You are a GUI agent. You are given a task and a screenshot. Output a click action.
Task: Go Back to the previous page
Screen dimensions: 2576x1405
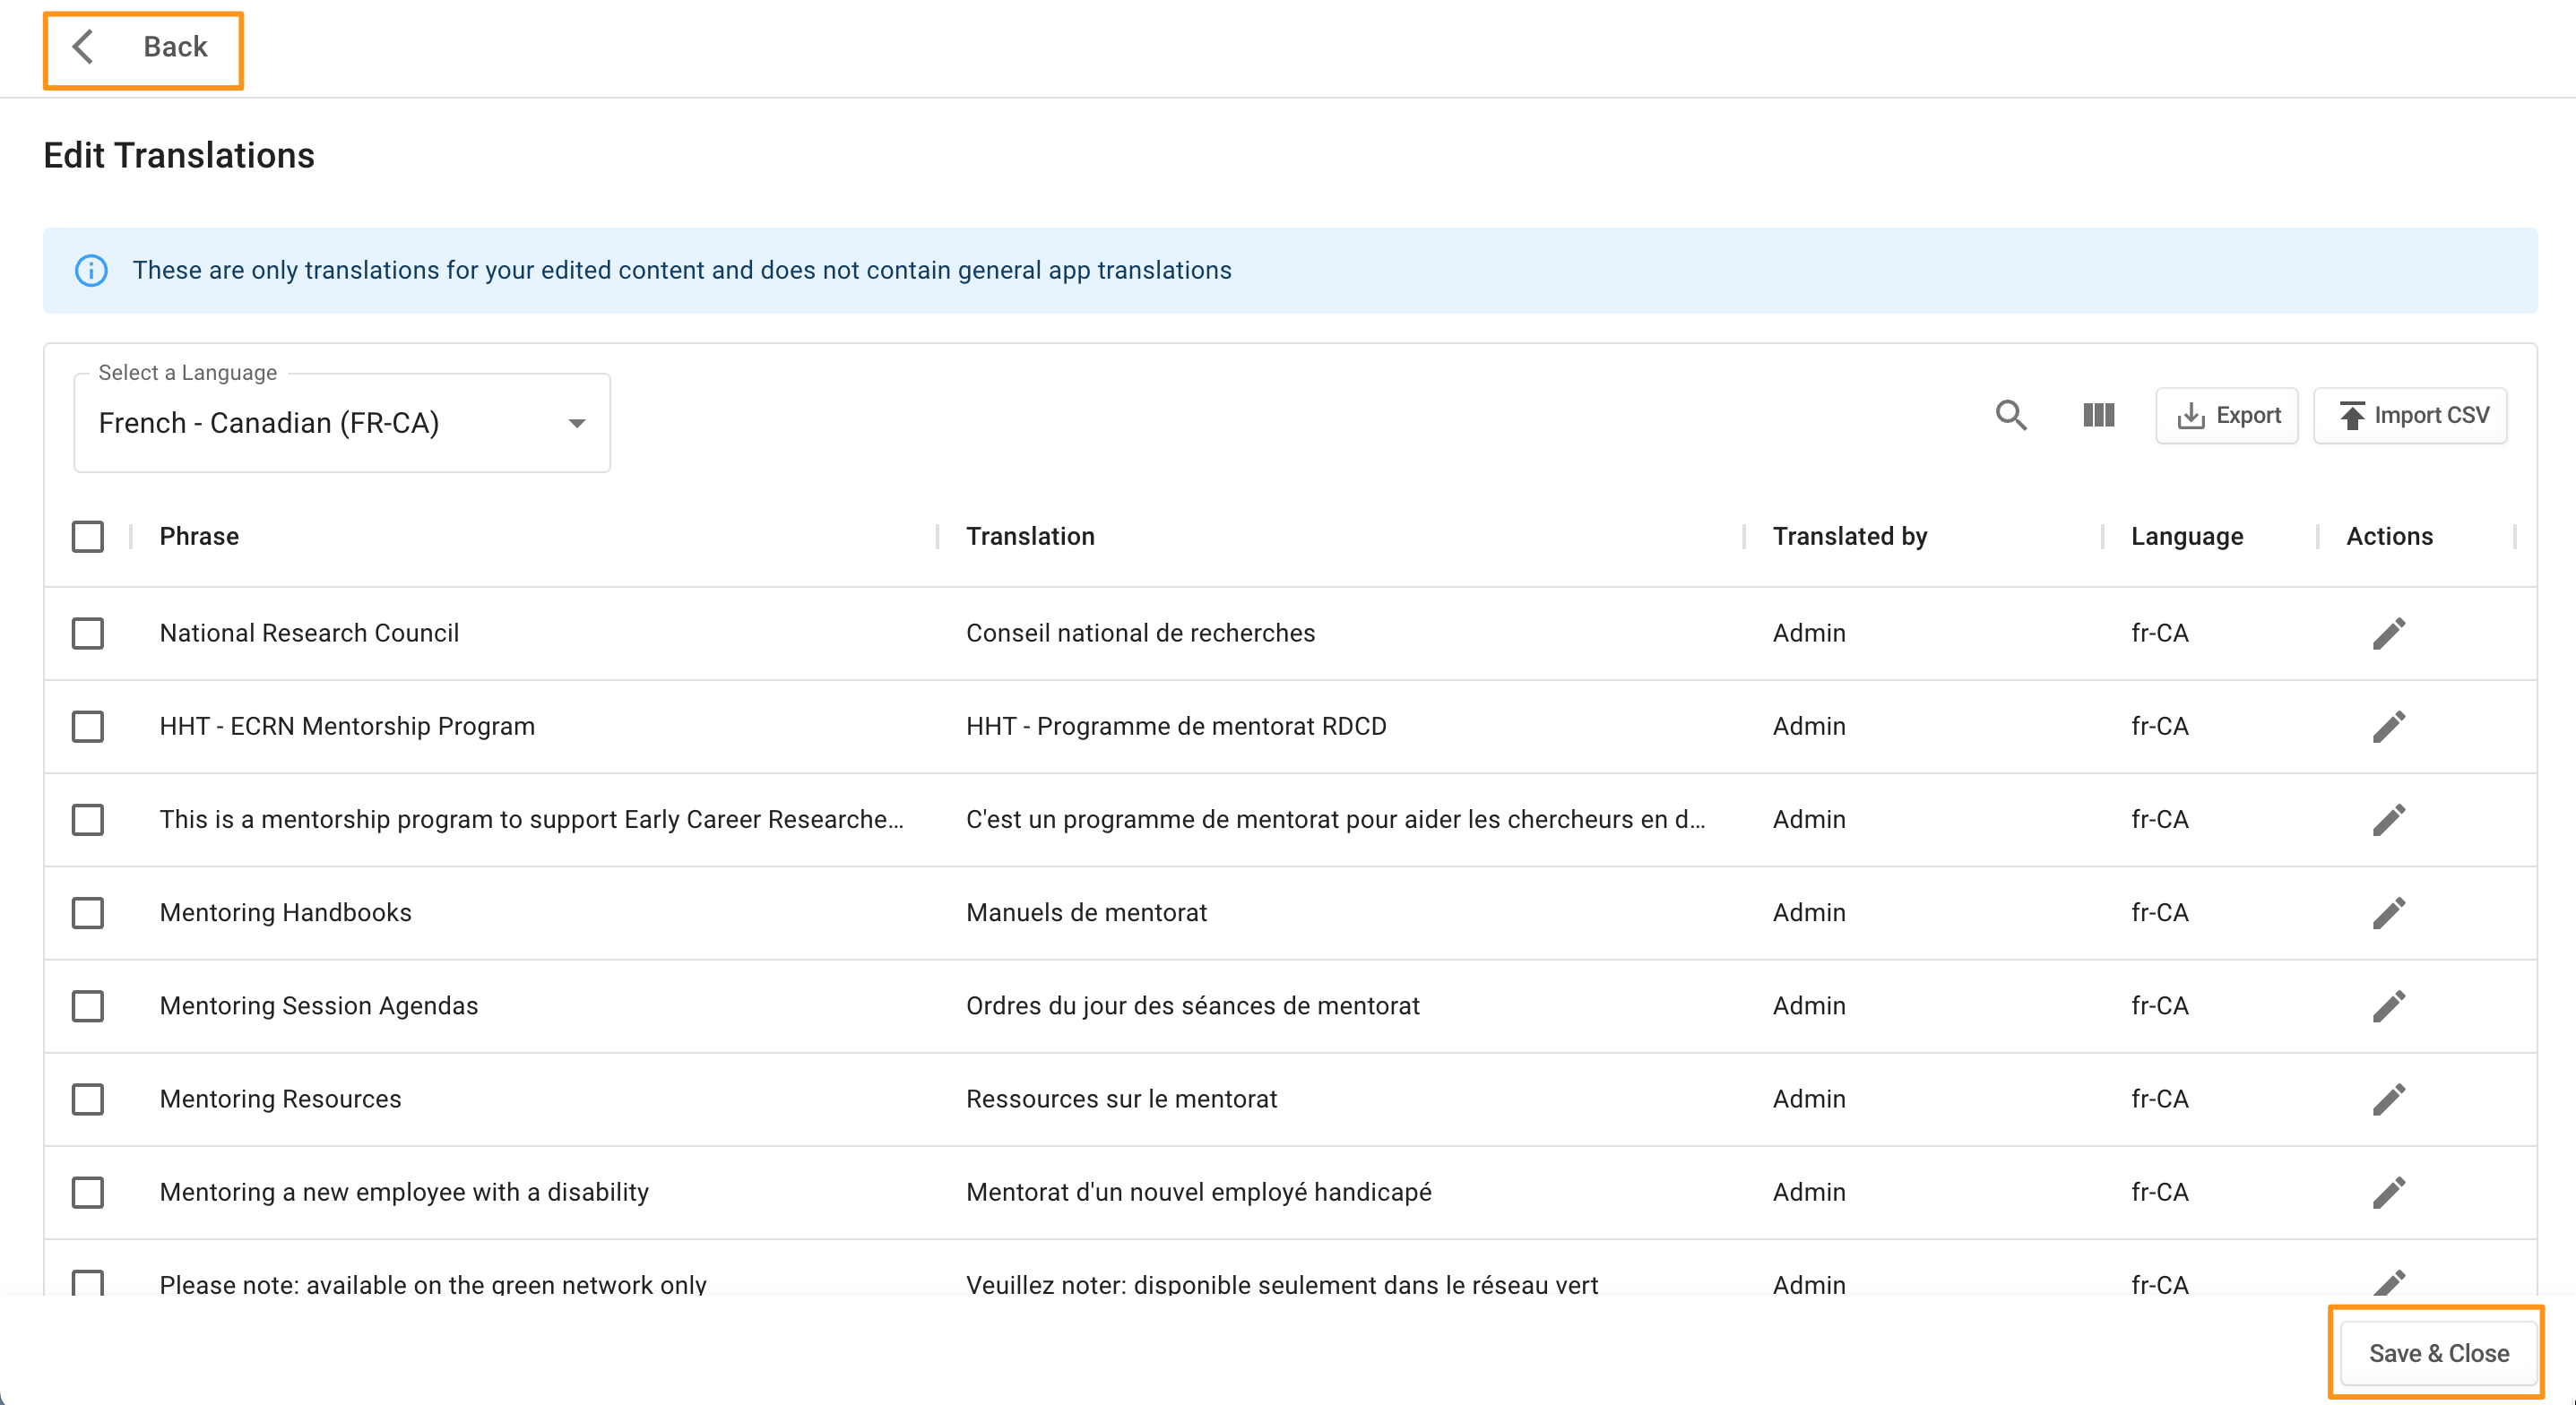point(143,47)
